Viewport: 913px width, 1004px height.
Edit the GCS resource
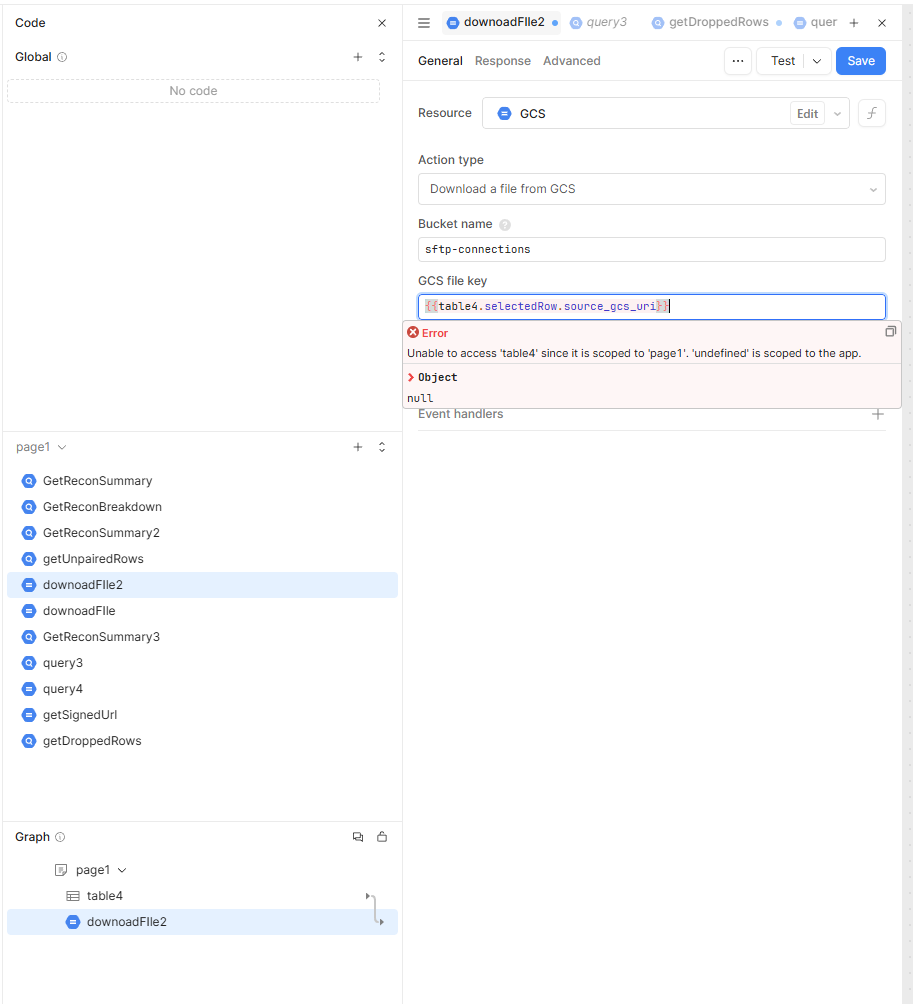807,114
